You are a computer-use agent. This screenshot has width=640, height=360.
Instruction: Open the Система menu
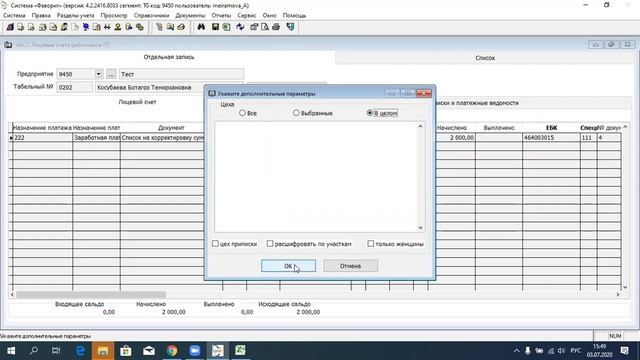(14, 15)
